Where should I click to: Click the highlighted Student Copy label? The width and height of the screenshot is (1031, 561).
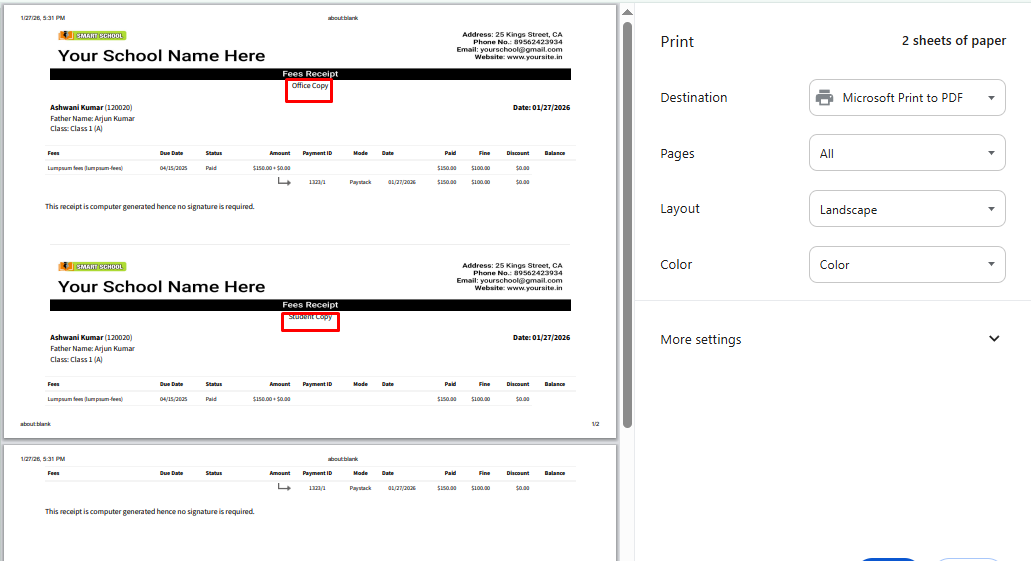tap(310, 317)
